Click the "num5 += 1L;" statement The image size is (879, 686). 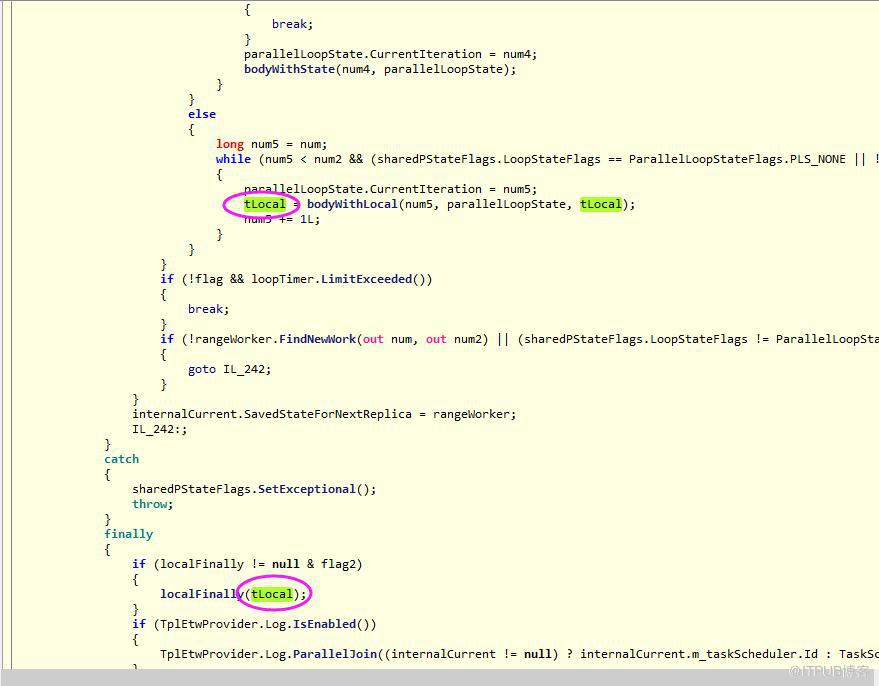(x=282, y=219)
